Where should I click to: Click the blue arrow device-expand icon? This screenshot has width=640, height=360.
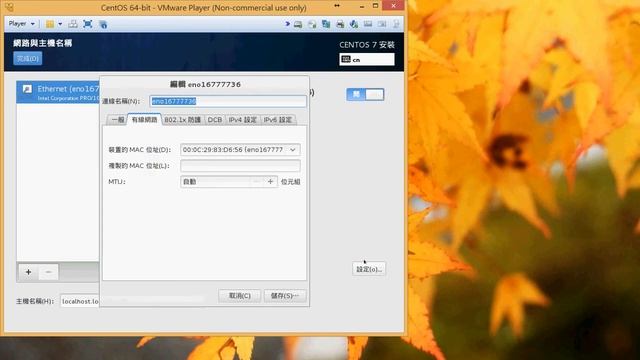tap(287, 24)
